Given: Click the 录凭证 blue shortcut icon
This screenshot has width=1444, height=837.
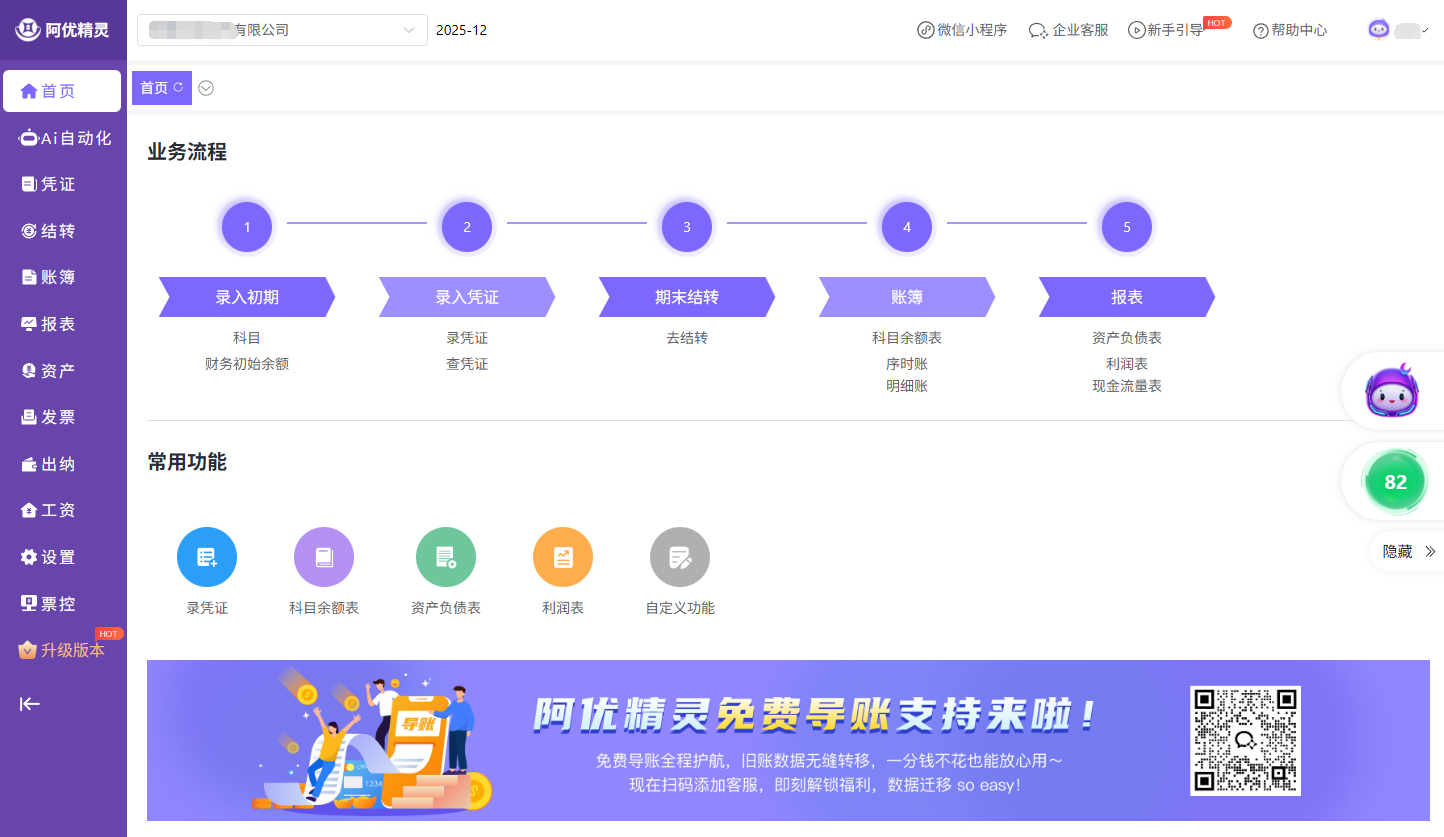Looking at the screenshot, I should [x=207, y=557].
